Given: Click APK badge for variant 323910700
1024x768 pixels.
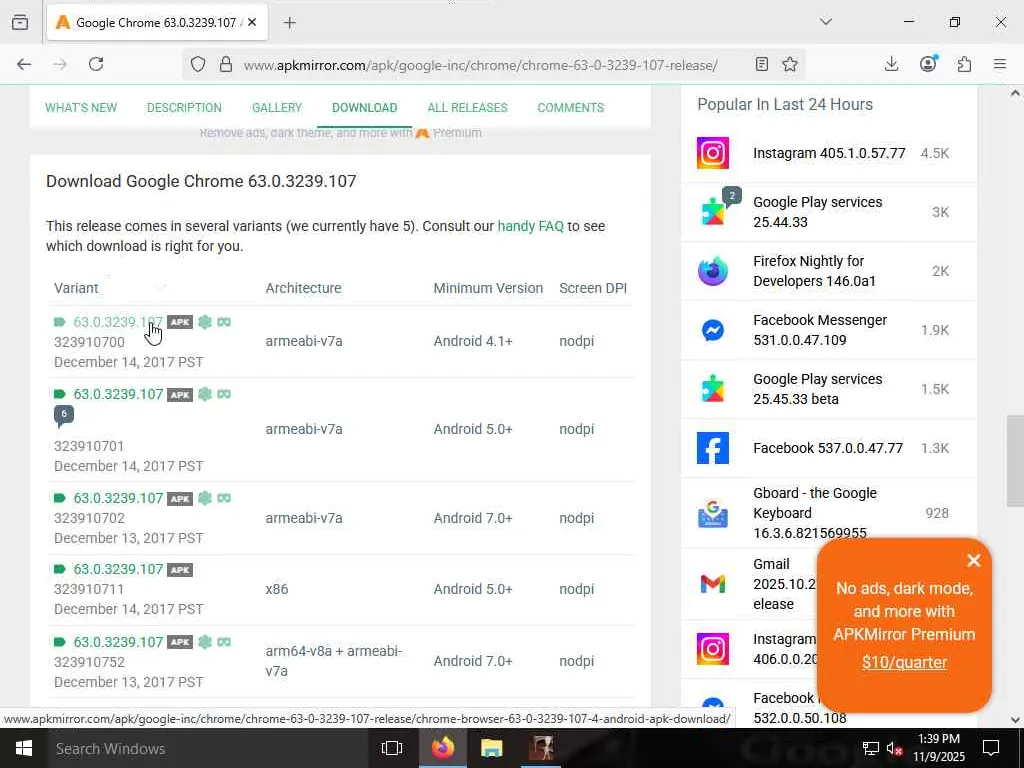Looking at the screenshot, I should pos(180,322).
